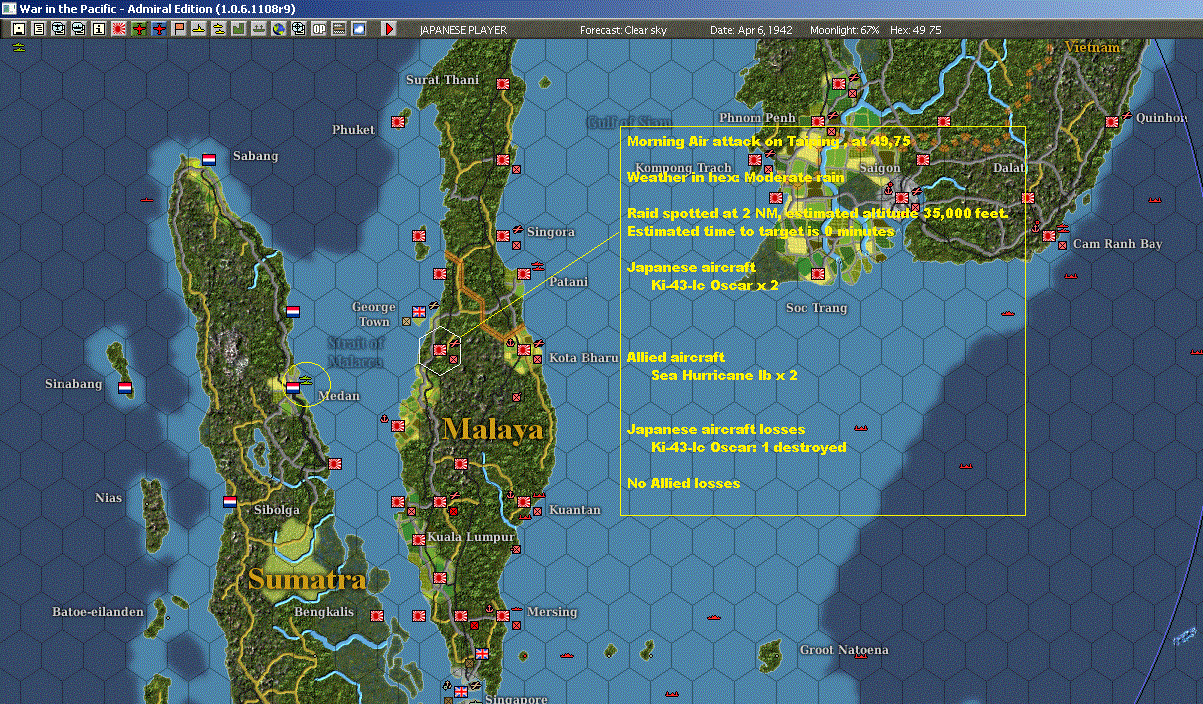
Task: Select the Japanese base at Cam Ranh Bay
Action: pos(1049,236)
